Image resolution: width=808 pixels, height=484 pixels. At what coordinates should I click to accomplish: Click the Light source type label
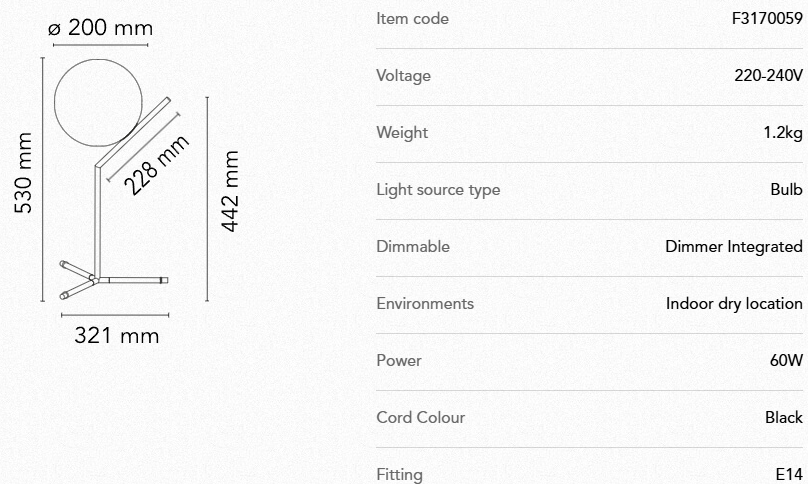438,190
